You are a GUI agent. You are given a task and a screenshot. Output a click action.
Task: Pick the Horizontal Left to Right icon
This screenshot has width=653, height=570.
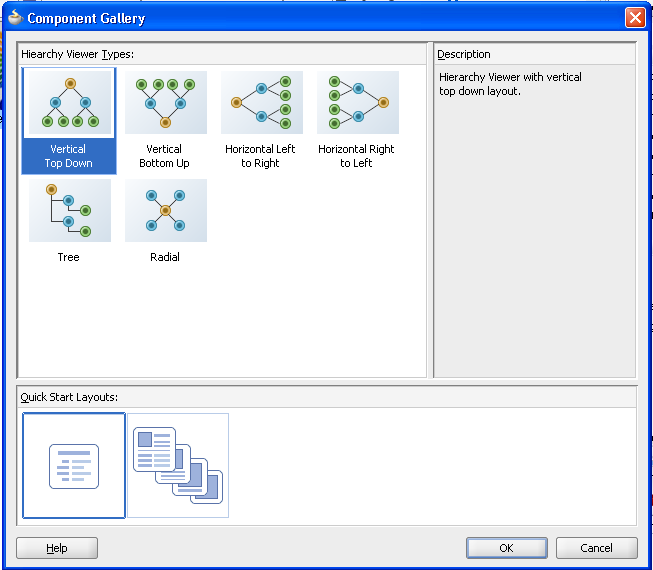click(x=261, y=103)
